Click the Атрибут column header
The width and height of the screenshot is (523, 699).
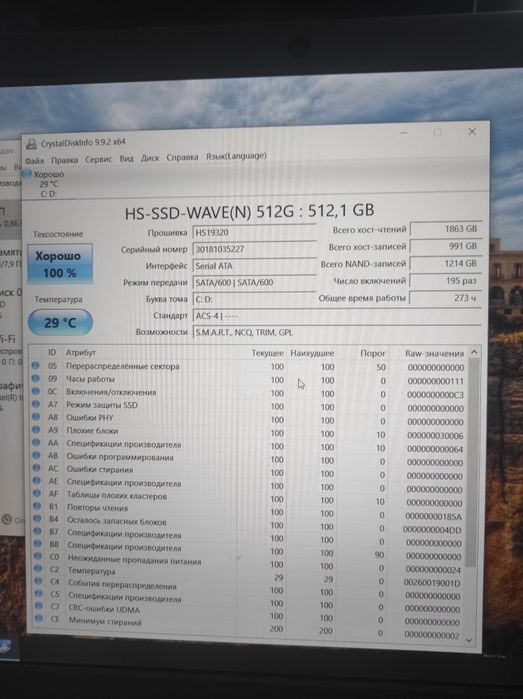(81, 352)
